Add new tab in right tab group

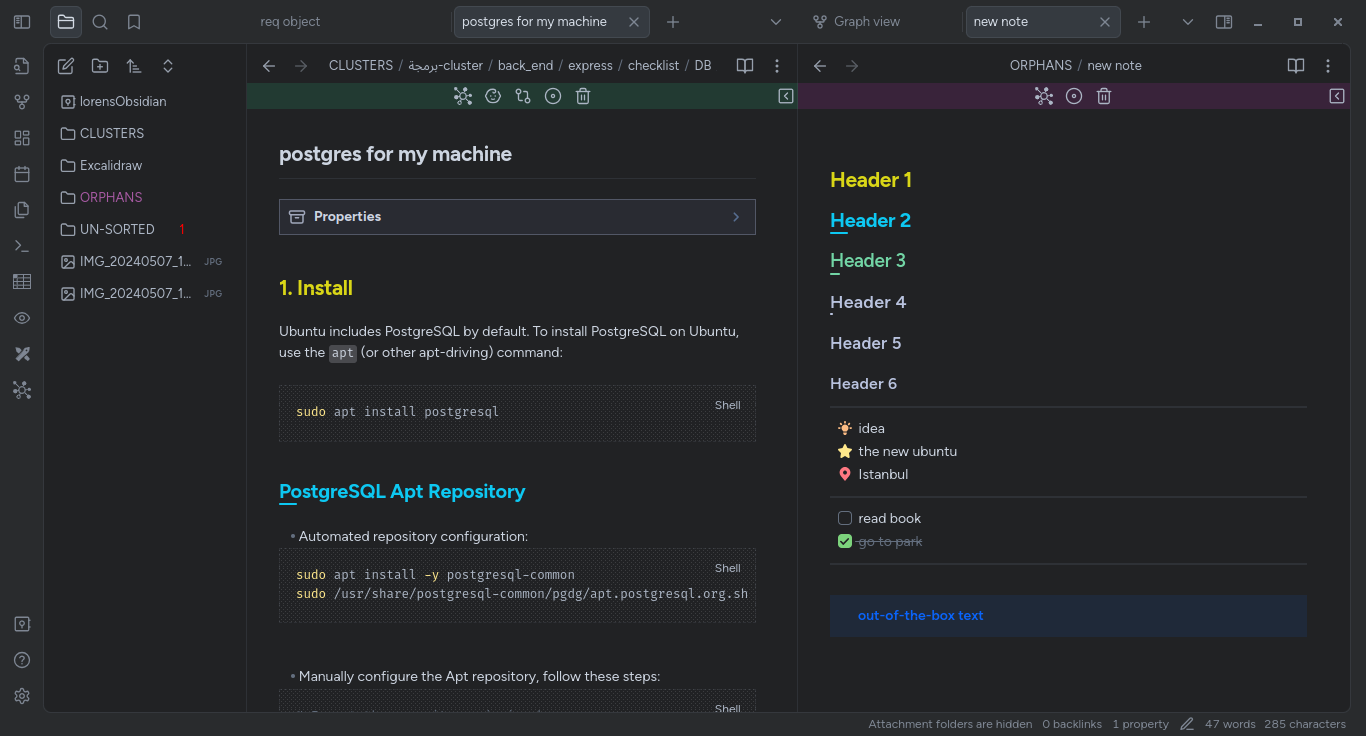pos(1144,22)
